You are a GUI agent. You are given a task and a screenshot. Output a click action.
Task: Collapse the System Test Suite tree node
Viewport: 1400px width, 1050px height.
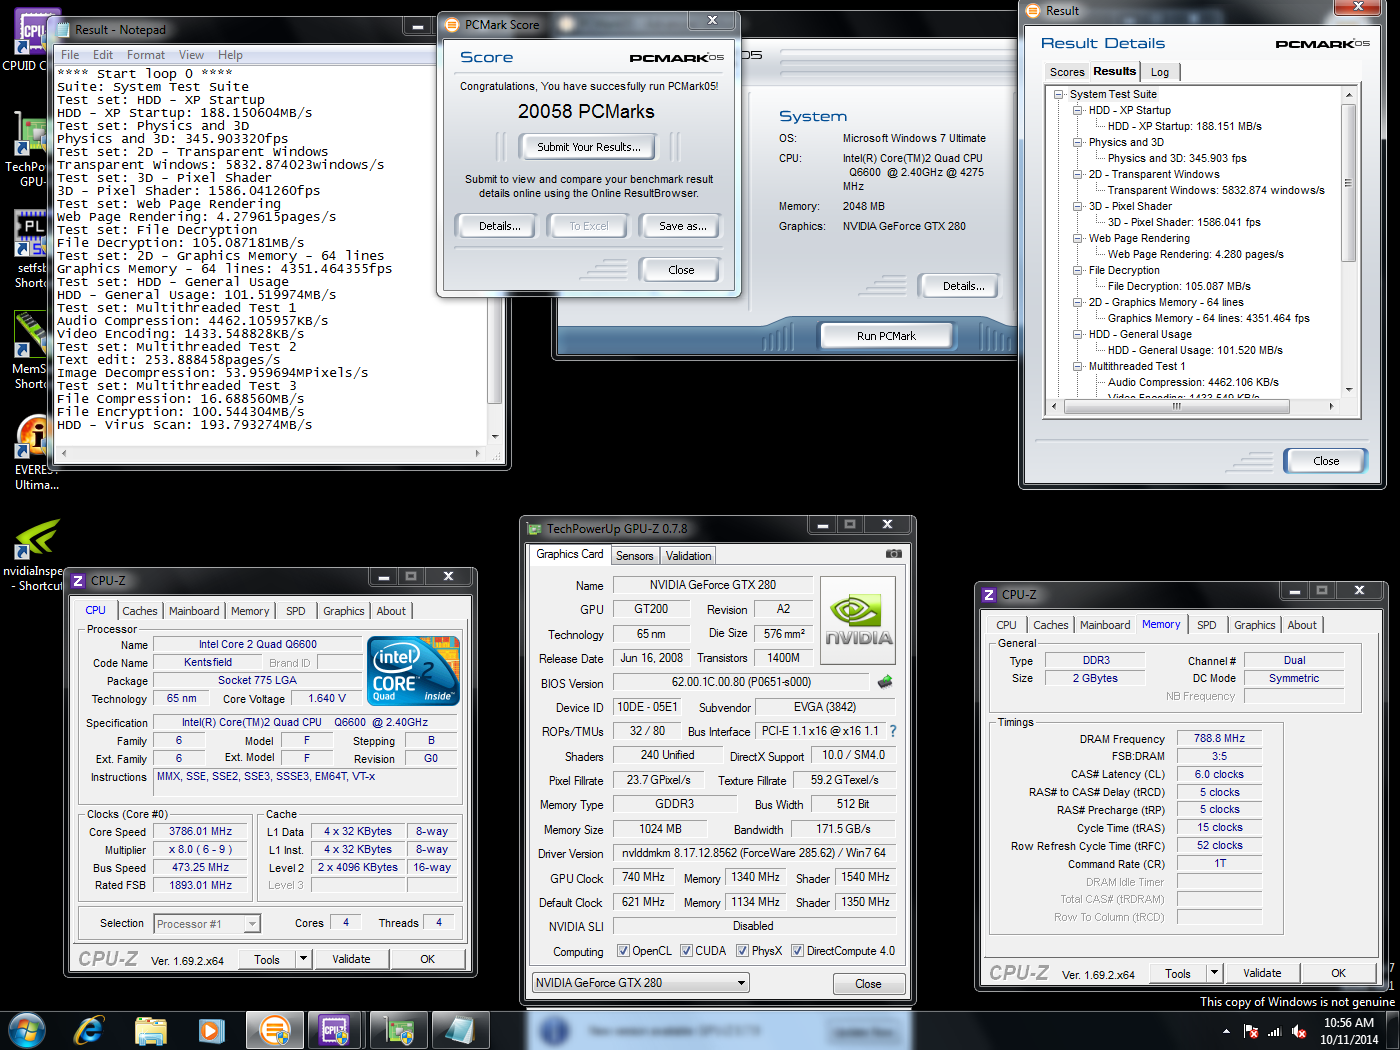[1058, 94]
